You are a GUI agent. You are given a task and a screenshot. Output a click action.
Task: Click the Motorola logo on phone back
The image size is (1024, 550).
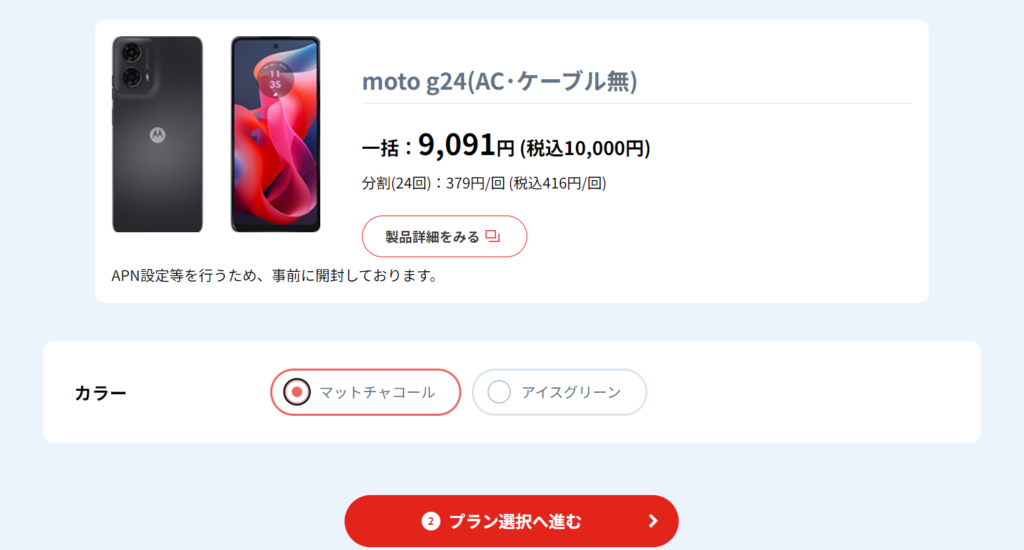click(x=157, y=135)
